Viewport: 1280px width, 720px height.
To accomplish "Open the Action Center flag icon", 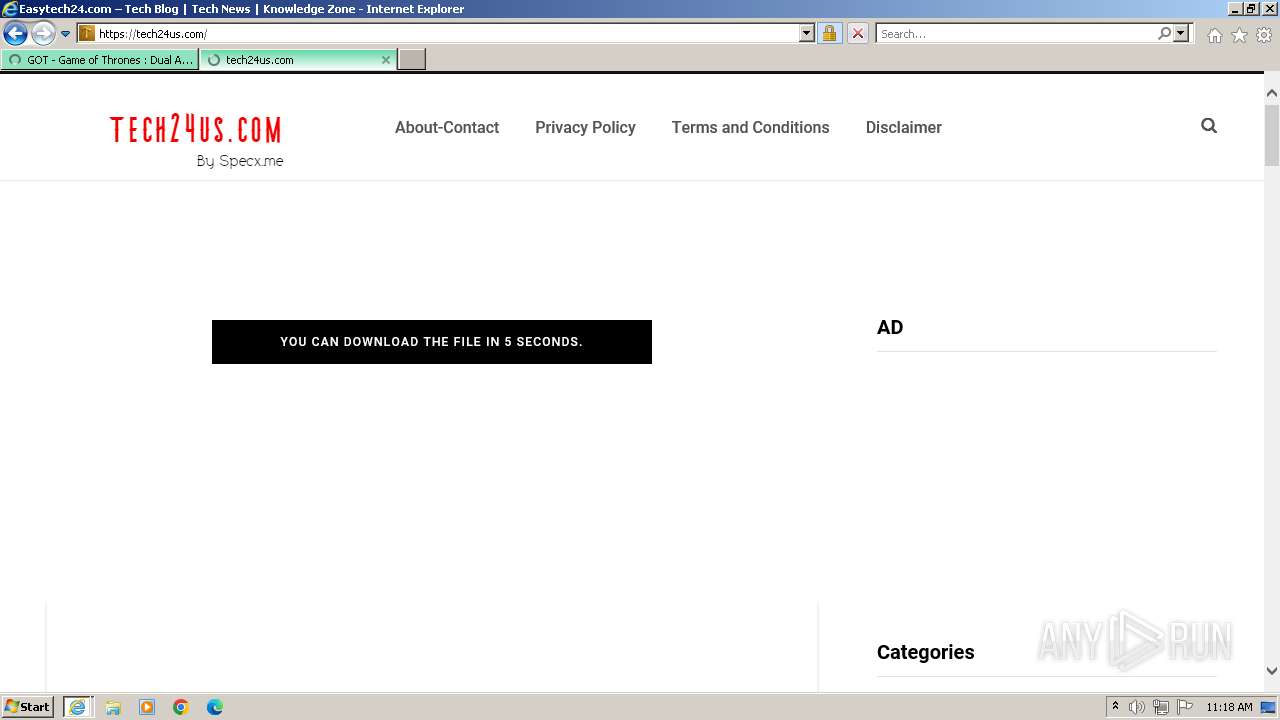I will click(1185, 707).
